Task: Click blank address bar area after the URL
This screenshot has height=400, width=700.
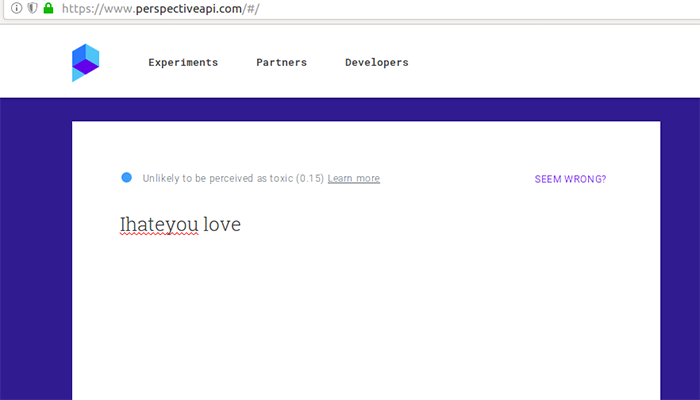Action: click(x=480, y=8)
